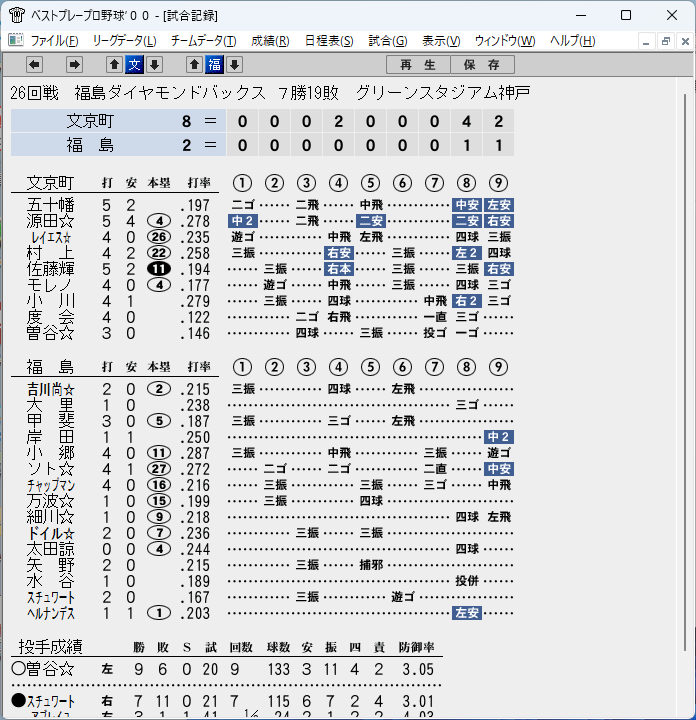Screen dimensions: 696x720
Task: Click up arrow beside 福 team icon
Action: tap(194, 65)
